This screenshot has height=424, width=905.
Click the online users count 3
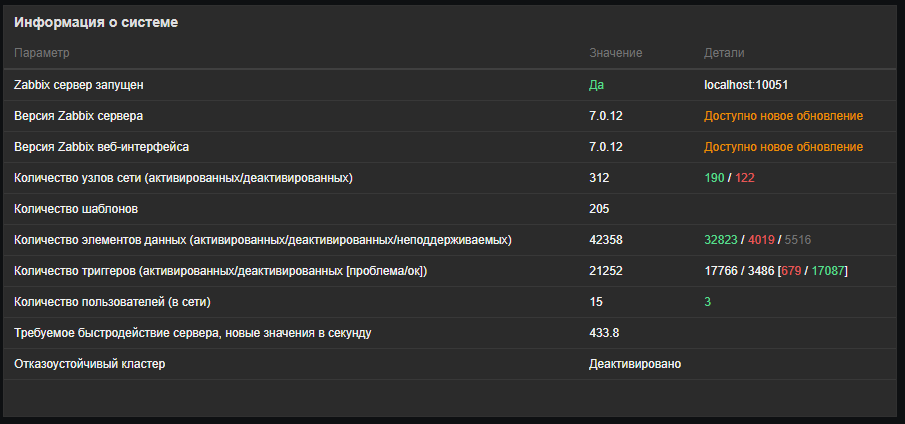(707, 302)
